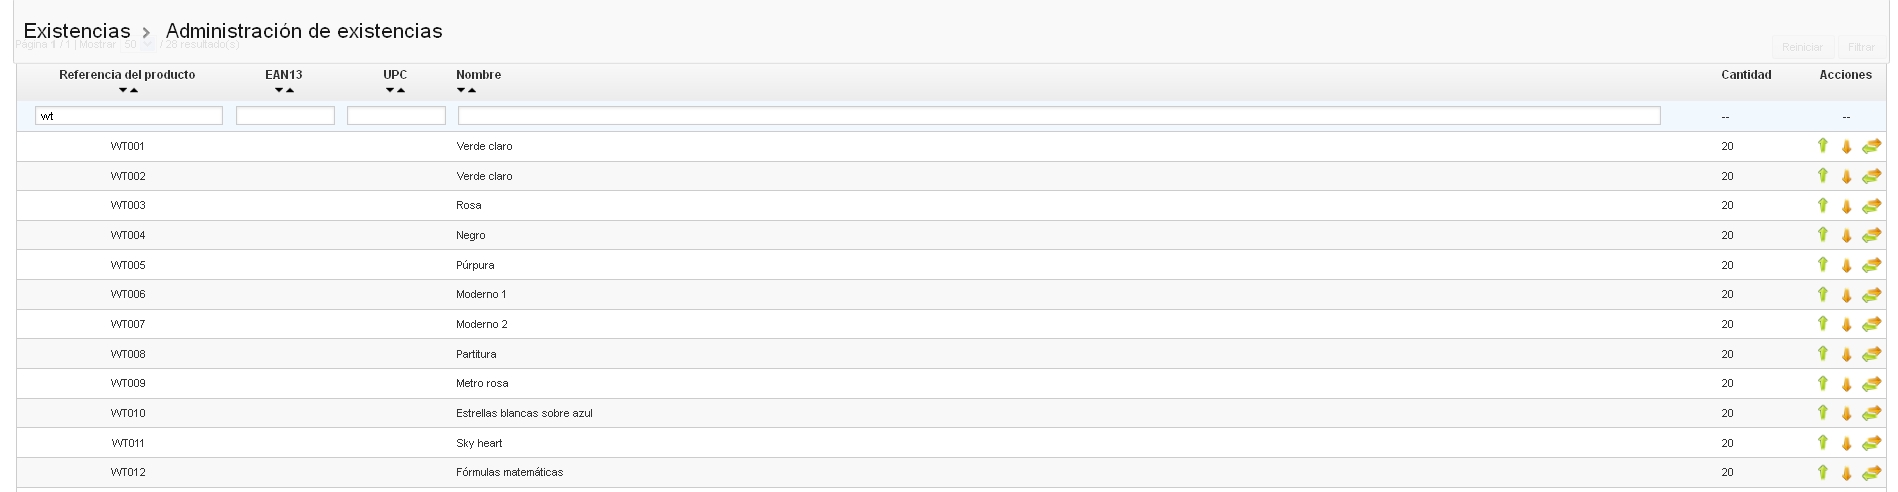Sort UPC column ascending

click(401, 91)
